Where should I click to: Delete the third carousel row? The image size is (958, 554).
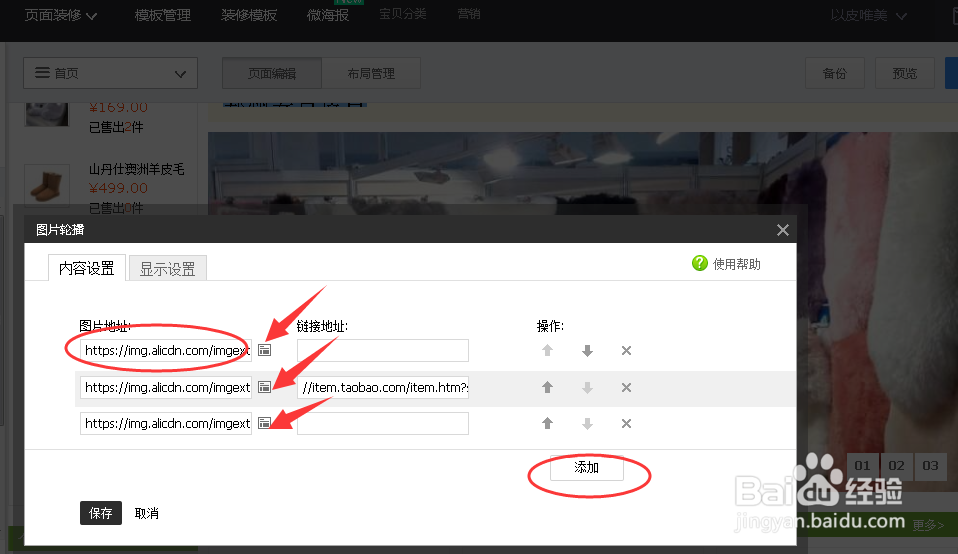626,423
